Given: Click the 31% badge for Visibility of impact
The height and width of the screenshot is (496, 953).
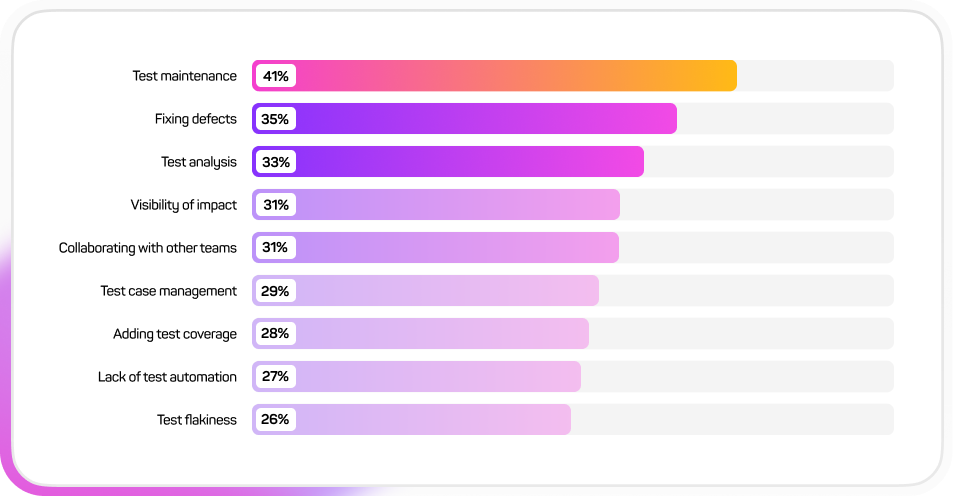Looking at the screenshot, I should pyautogui.click(x=276, y=205).
